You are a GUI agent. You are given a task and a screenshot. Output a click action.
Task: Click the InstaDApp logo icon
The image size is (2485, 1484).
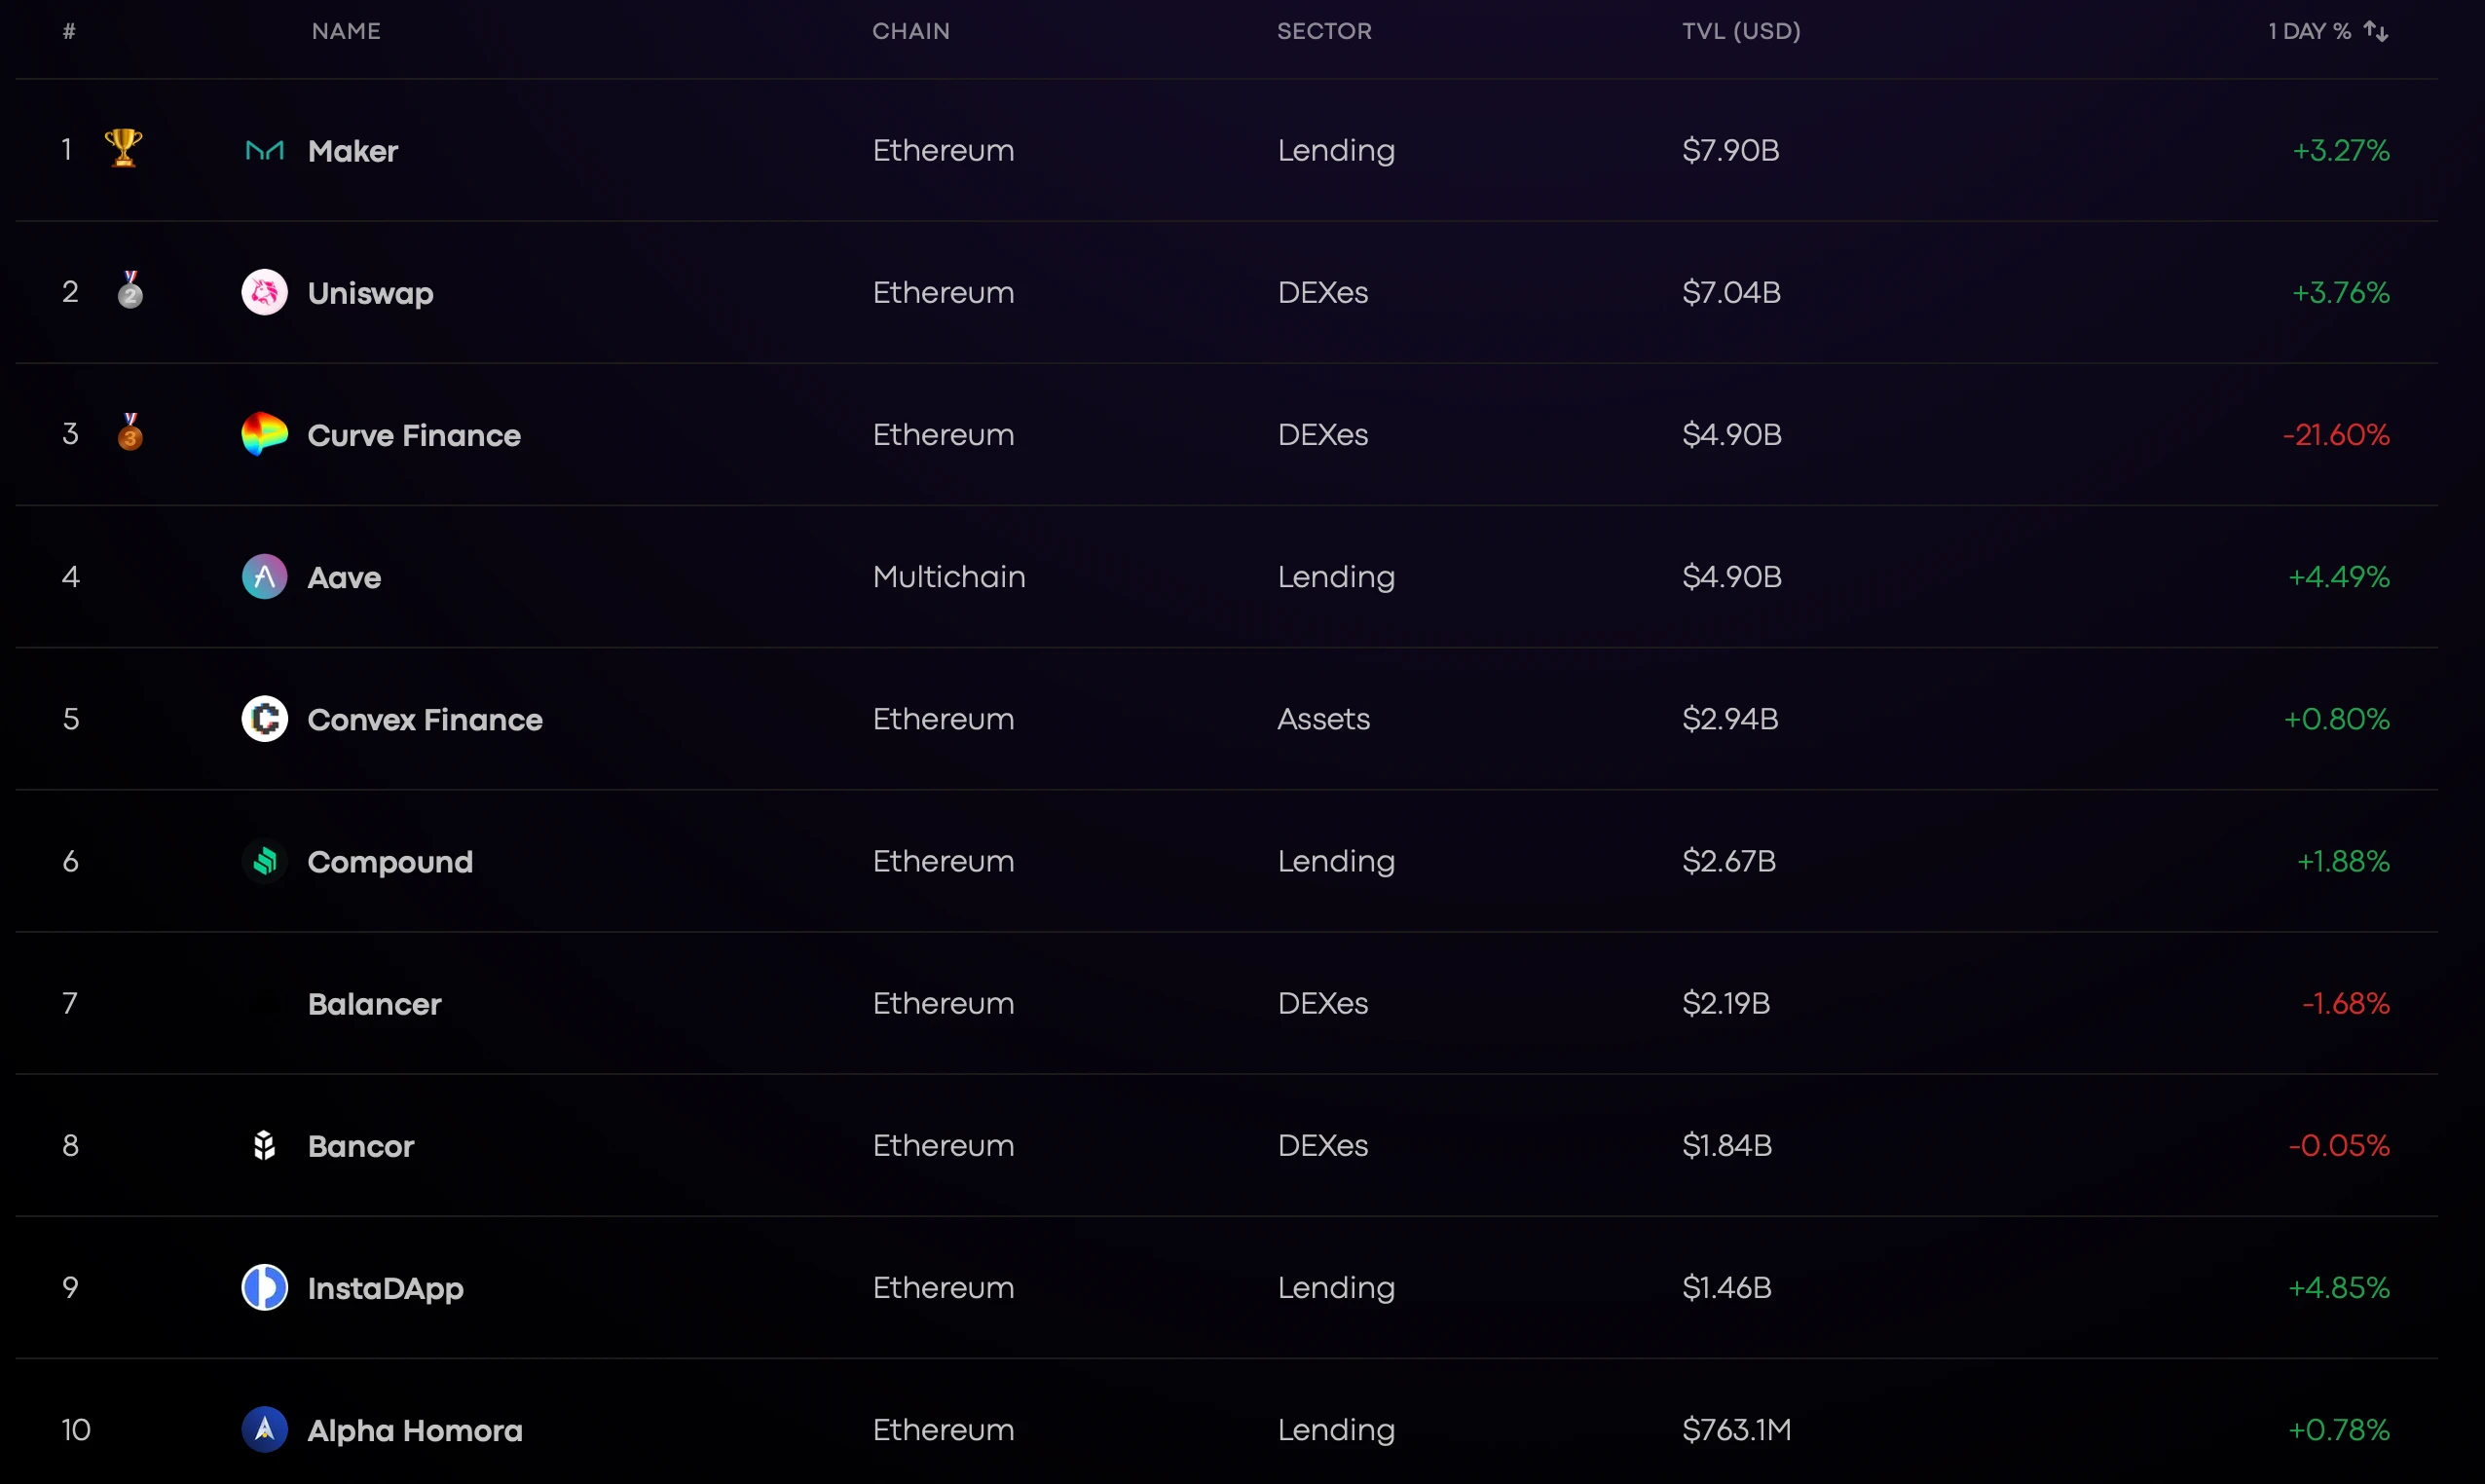pyautogui.click(x=265, y=1287)
